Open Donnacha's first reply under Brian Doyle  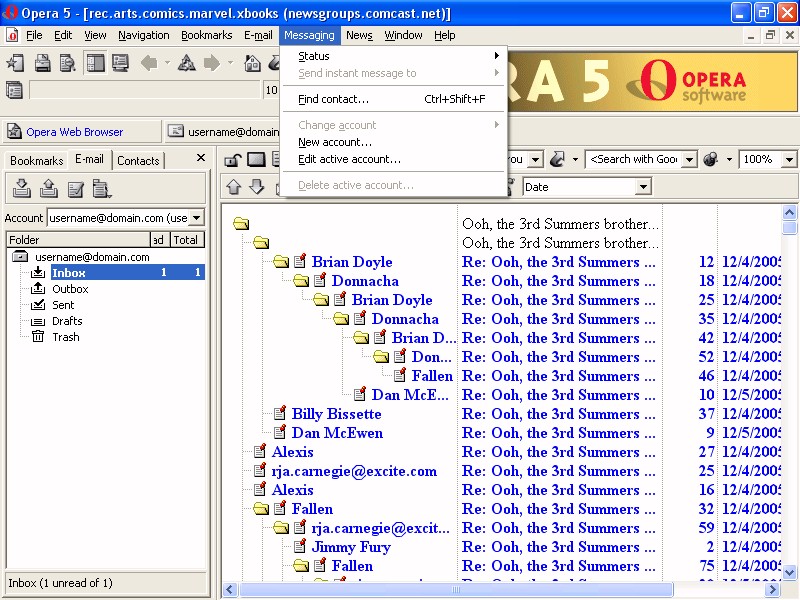point(365,281)
